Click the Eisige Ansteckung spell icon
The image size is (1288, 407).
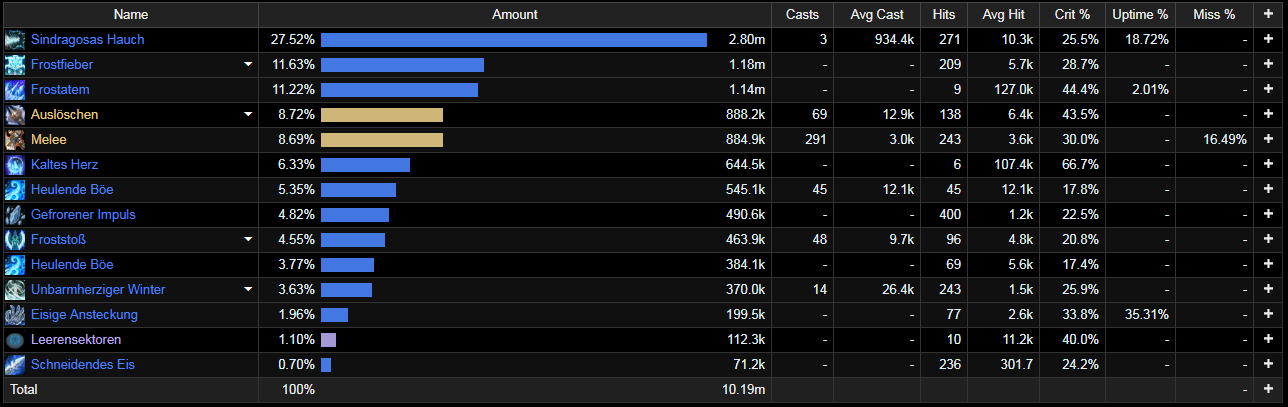pyautogui.click(x=14, y=315)
